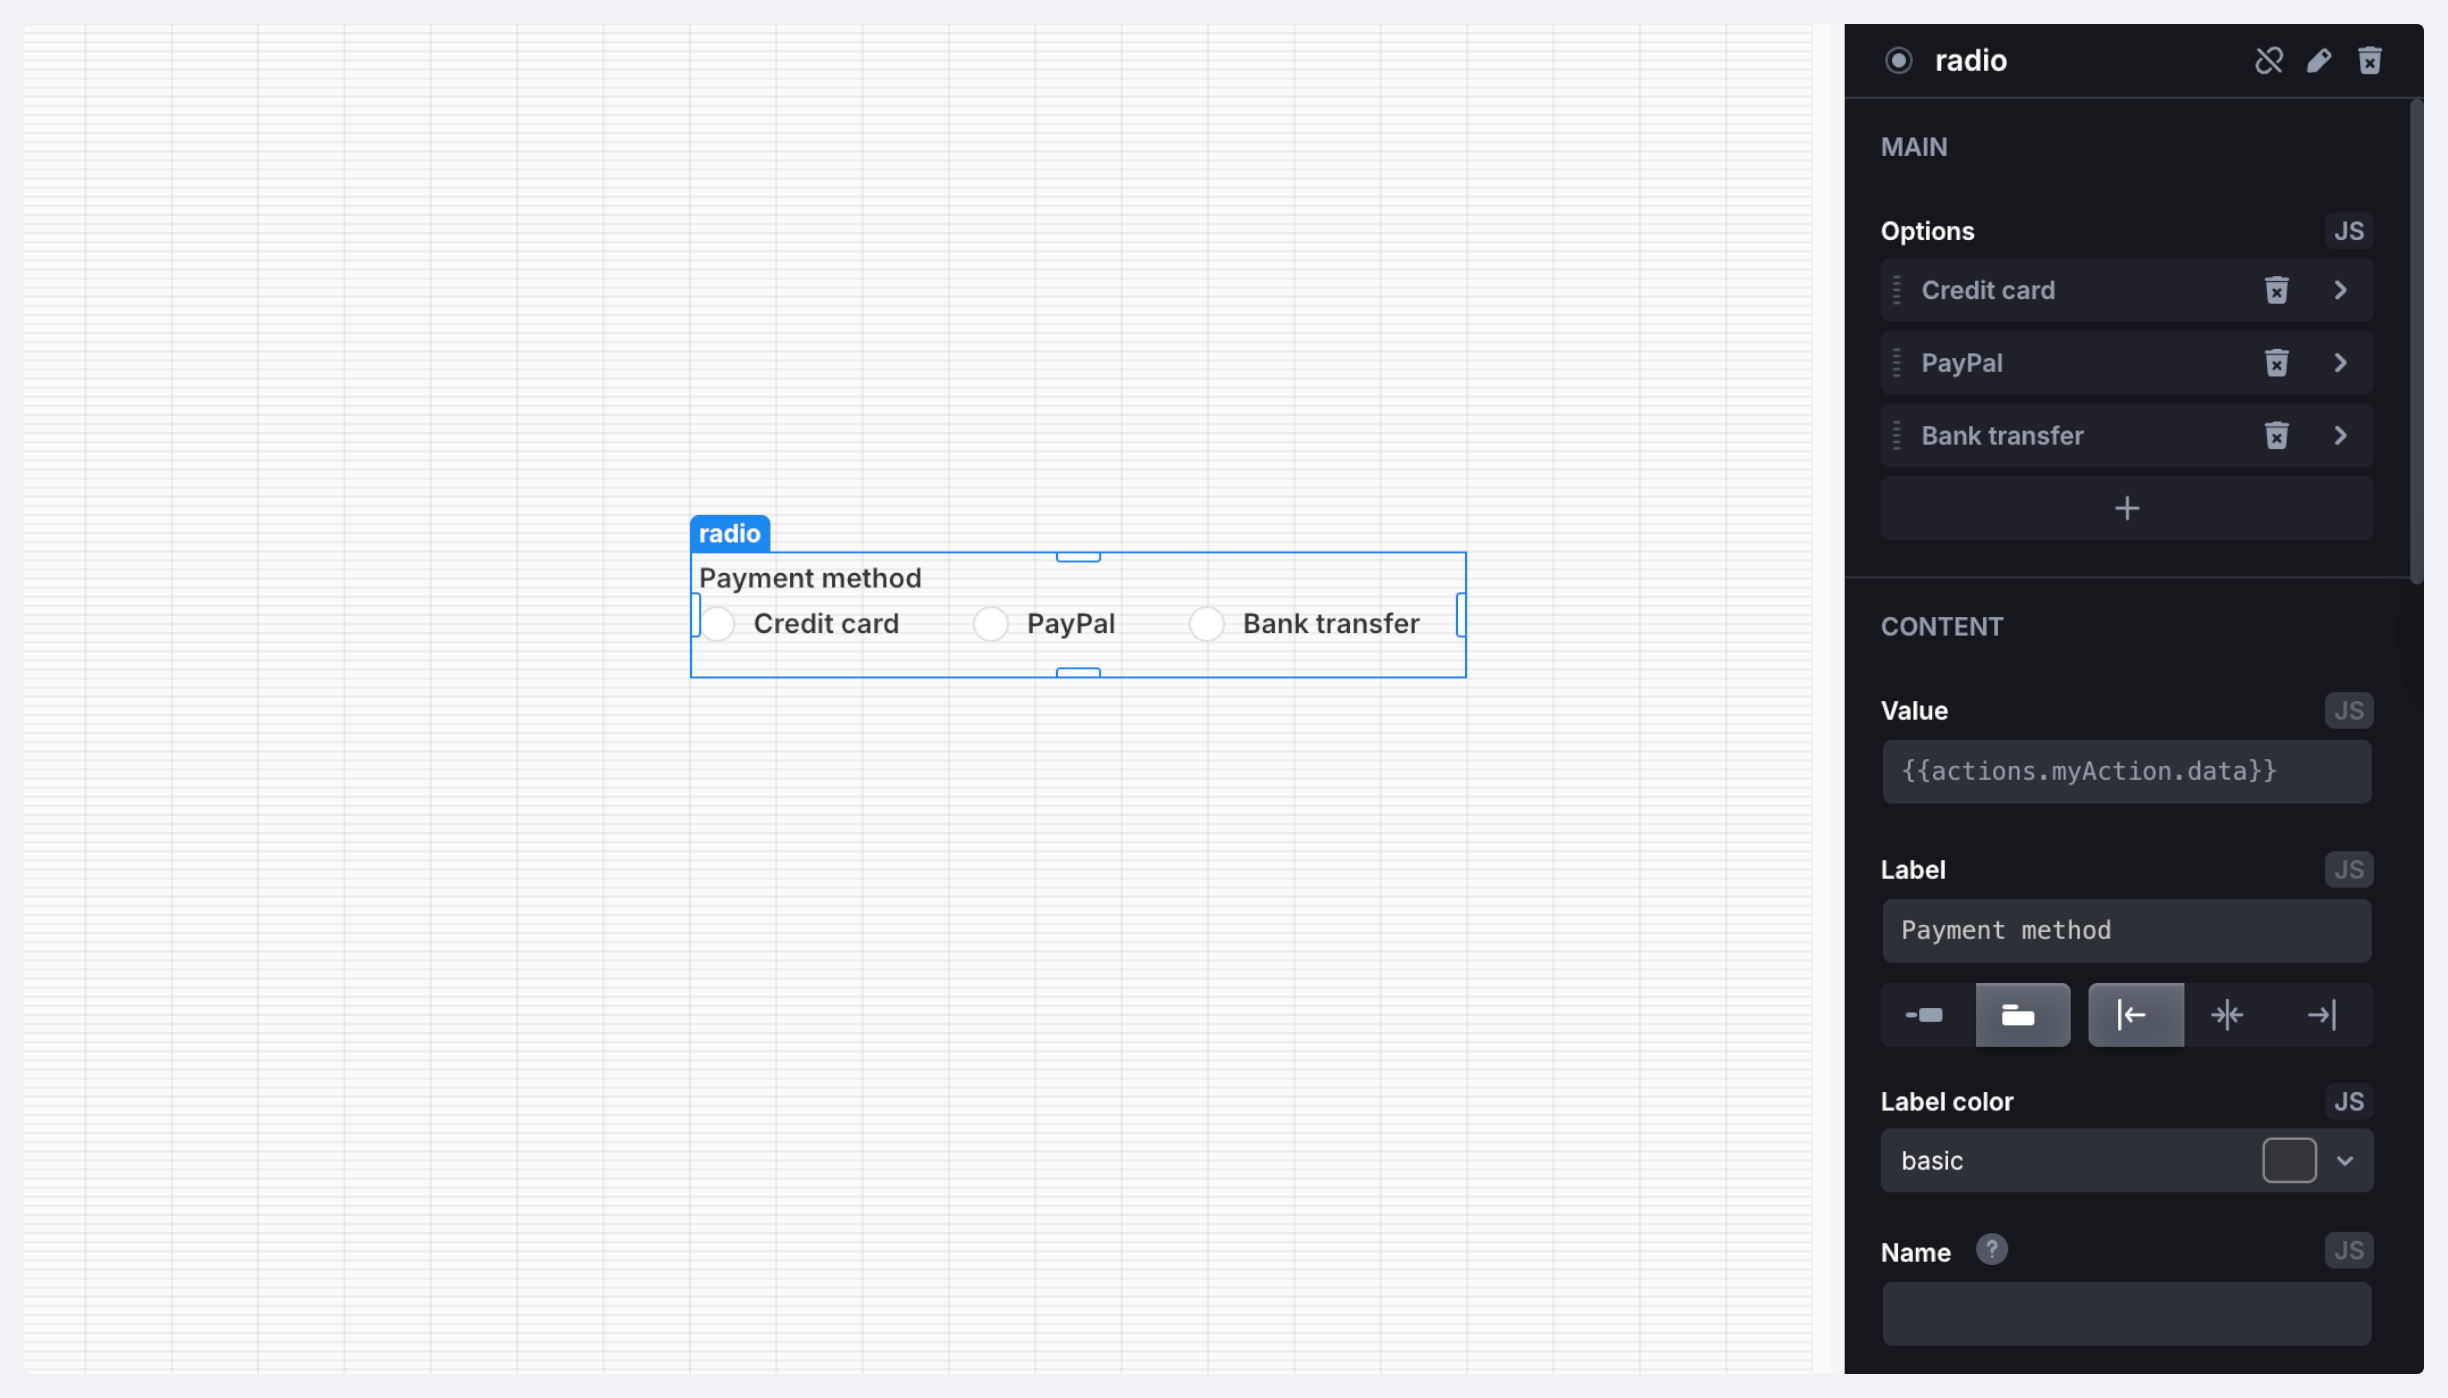This screenshot has width=2448, height=1398.
Task: Select the PayPal radio button
Action: pyautogui.click(x=990, y=624)
